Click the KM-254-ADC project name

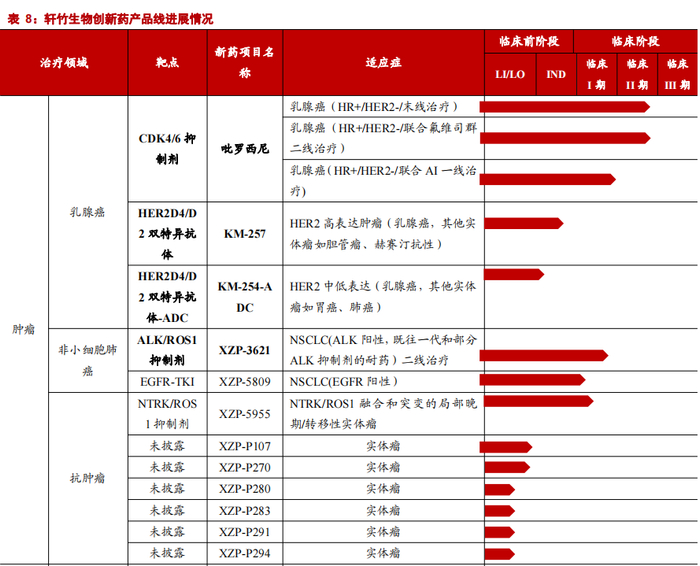(x=245, y=297)
